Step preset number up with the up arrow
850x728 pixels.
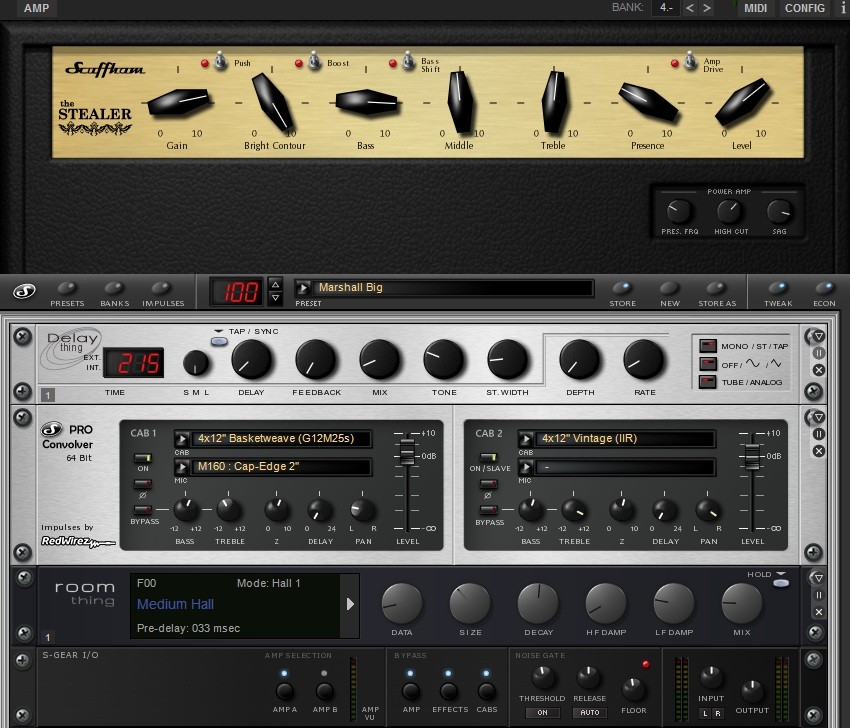(275, 284)
